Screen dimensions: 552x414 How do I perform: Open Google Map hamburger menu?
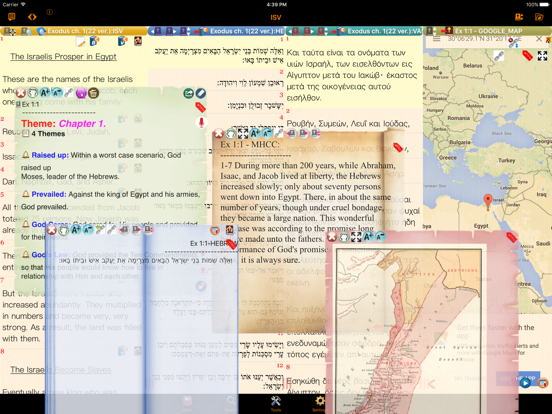point(437,39)
